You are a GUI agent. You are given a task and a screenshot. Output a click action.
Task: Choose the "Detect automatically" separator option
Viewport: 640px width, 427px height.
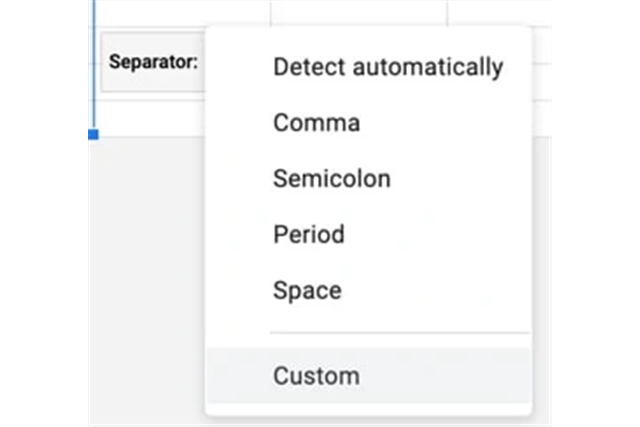tap(387, 68)
